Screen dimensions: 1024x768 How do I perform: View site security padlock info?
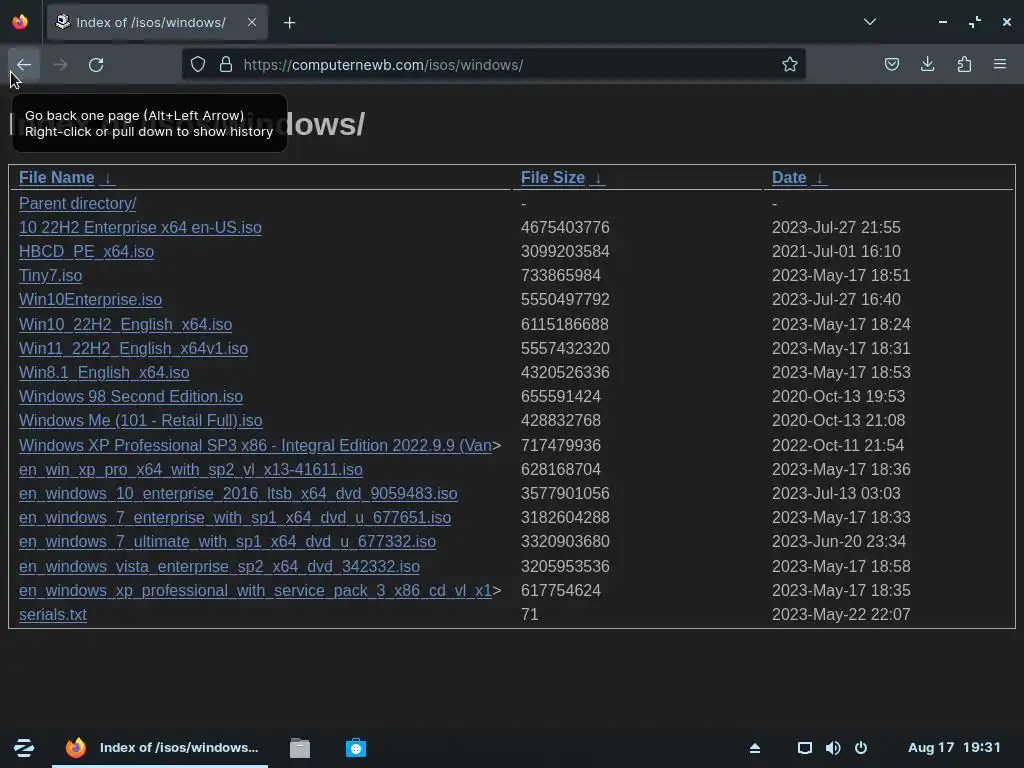(226, 65)
